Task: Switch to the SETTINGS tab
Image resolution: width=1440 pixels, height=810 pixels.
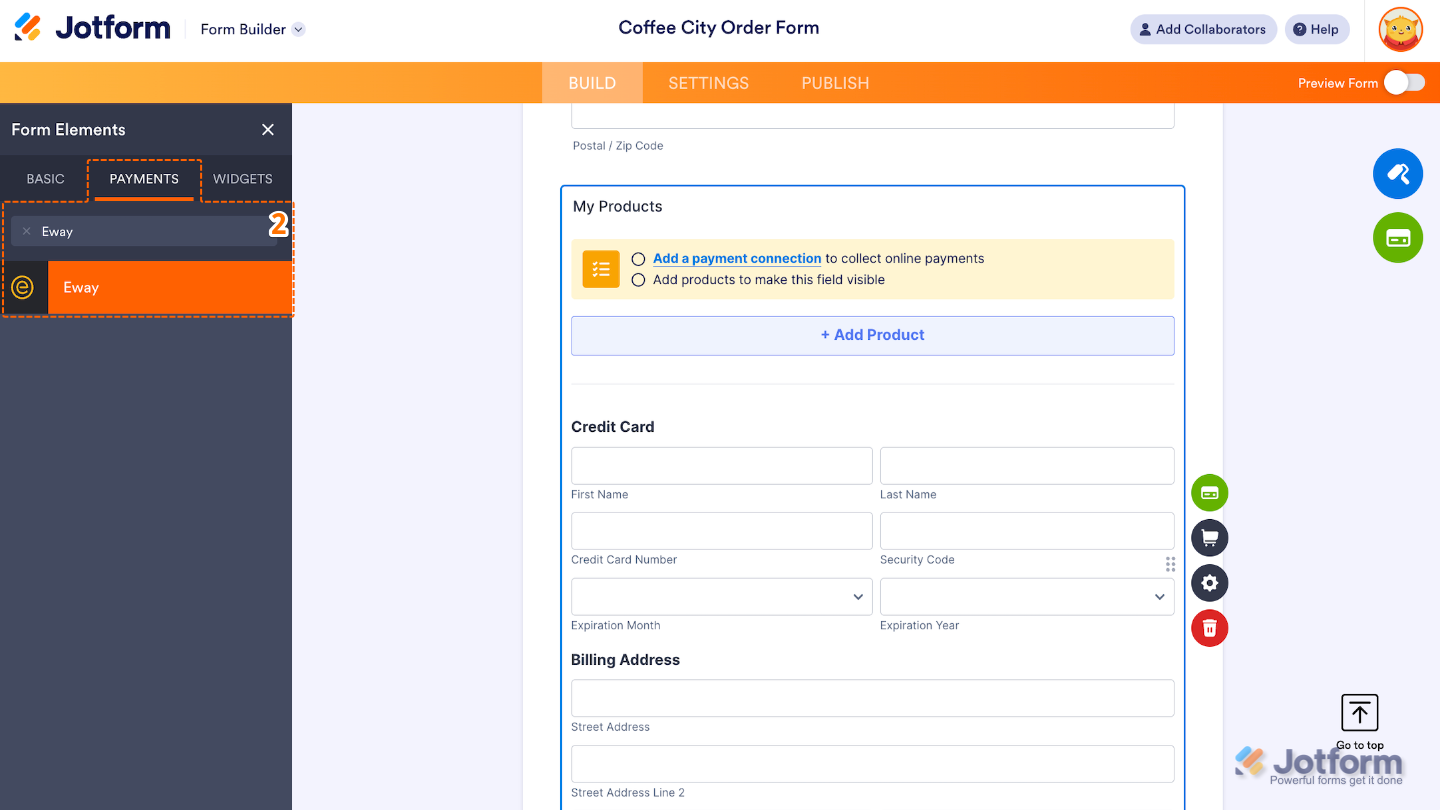Action: pyautogui.click(x=708, y=83)
